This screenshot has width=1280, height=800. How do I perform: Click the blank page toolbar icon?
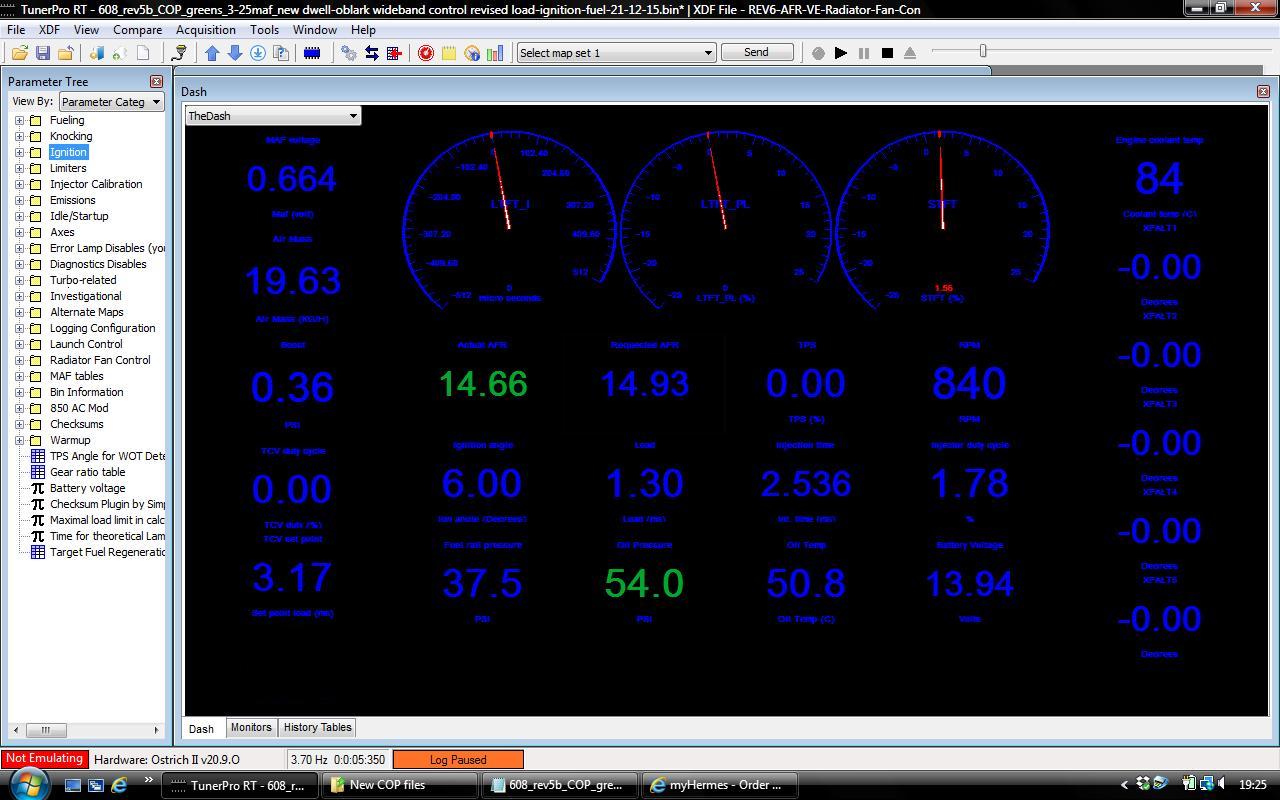tap(143, 53)
